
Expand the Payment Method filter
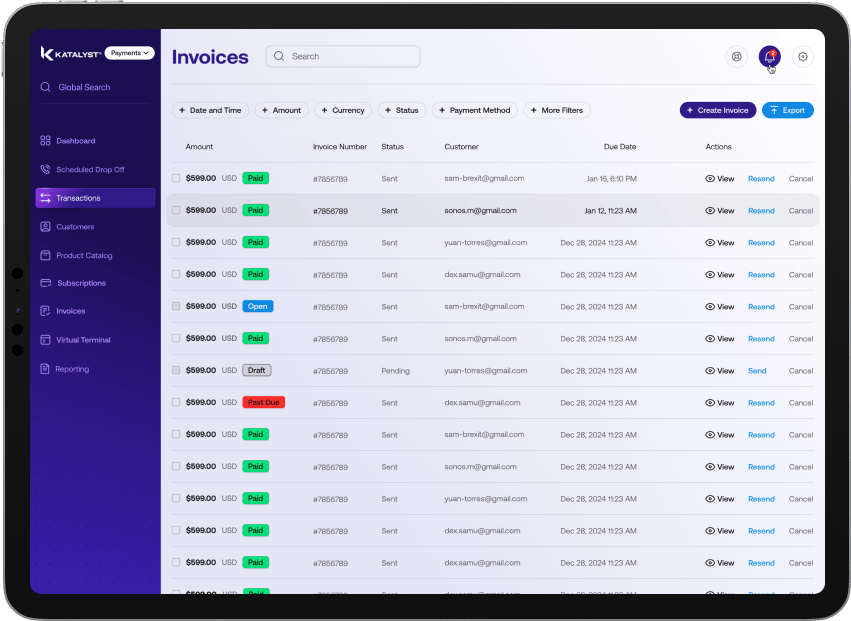pyautogui.click(x=475, y=110)
